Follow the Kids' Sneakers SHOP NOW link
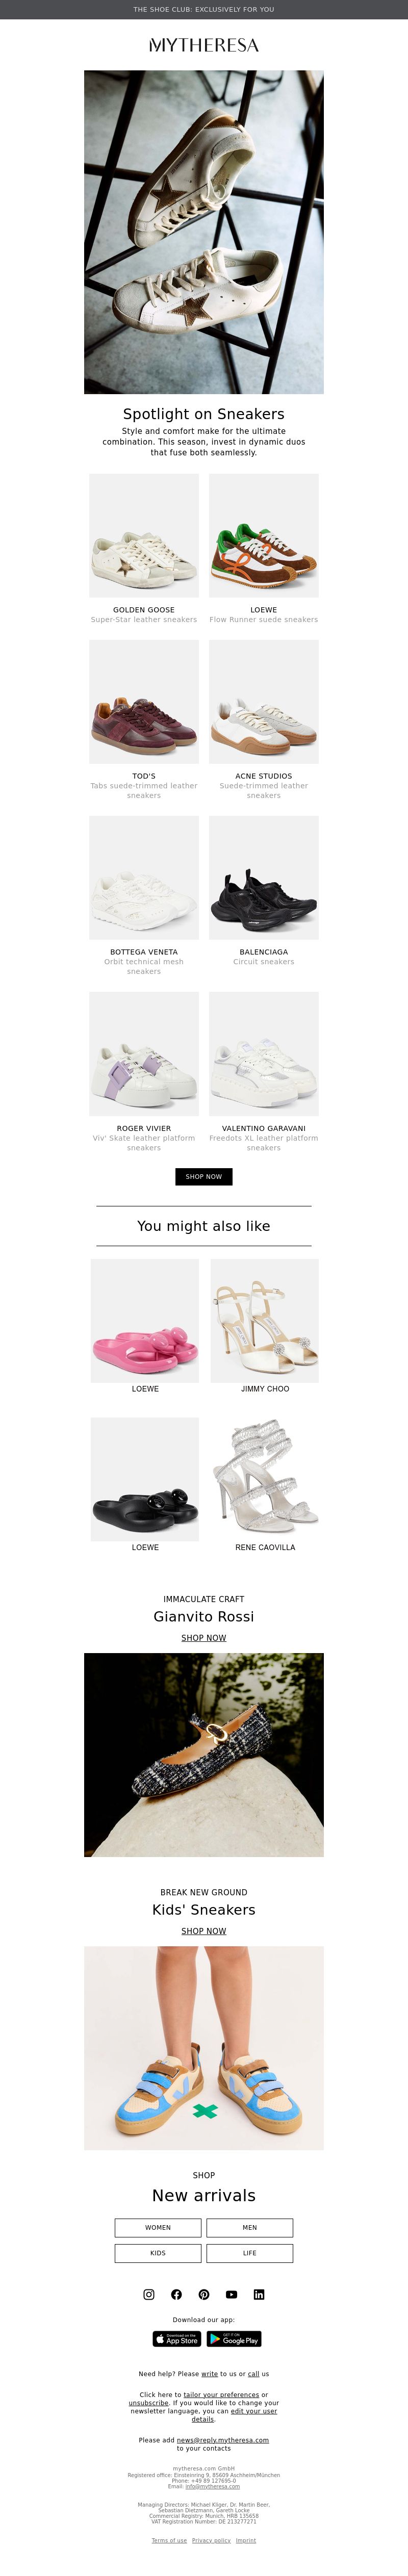The image size is (408, 2576). [x=204, y=1931]
